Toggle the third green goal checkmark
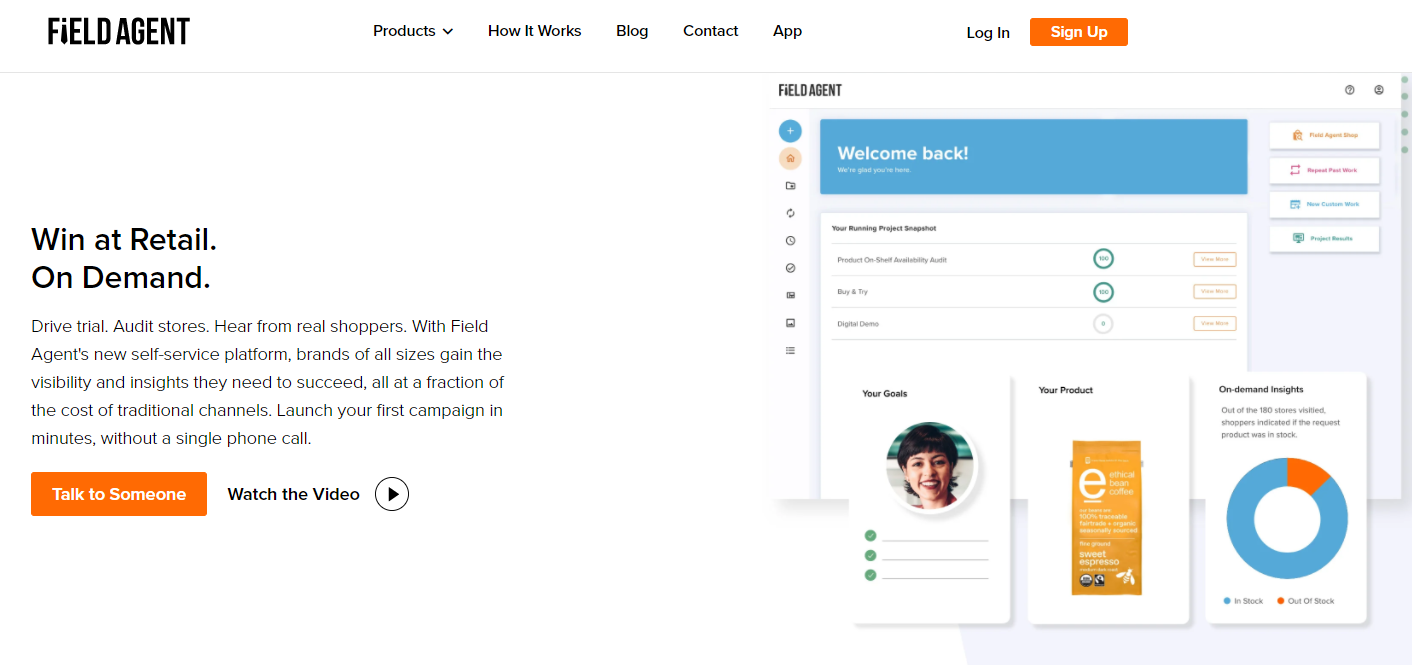 870,575
